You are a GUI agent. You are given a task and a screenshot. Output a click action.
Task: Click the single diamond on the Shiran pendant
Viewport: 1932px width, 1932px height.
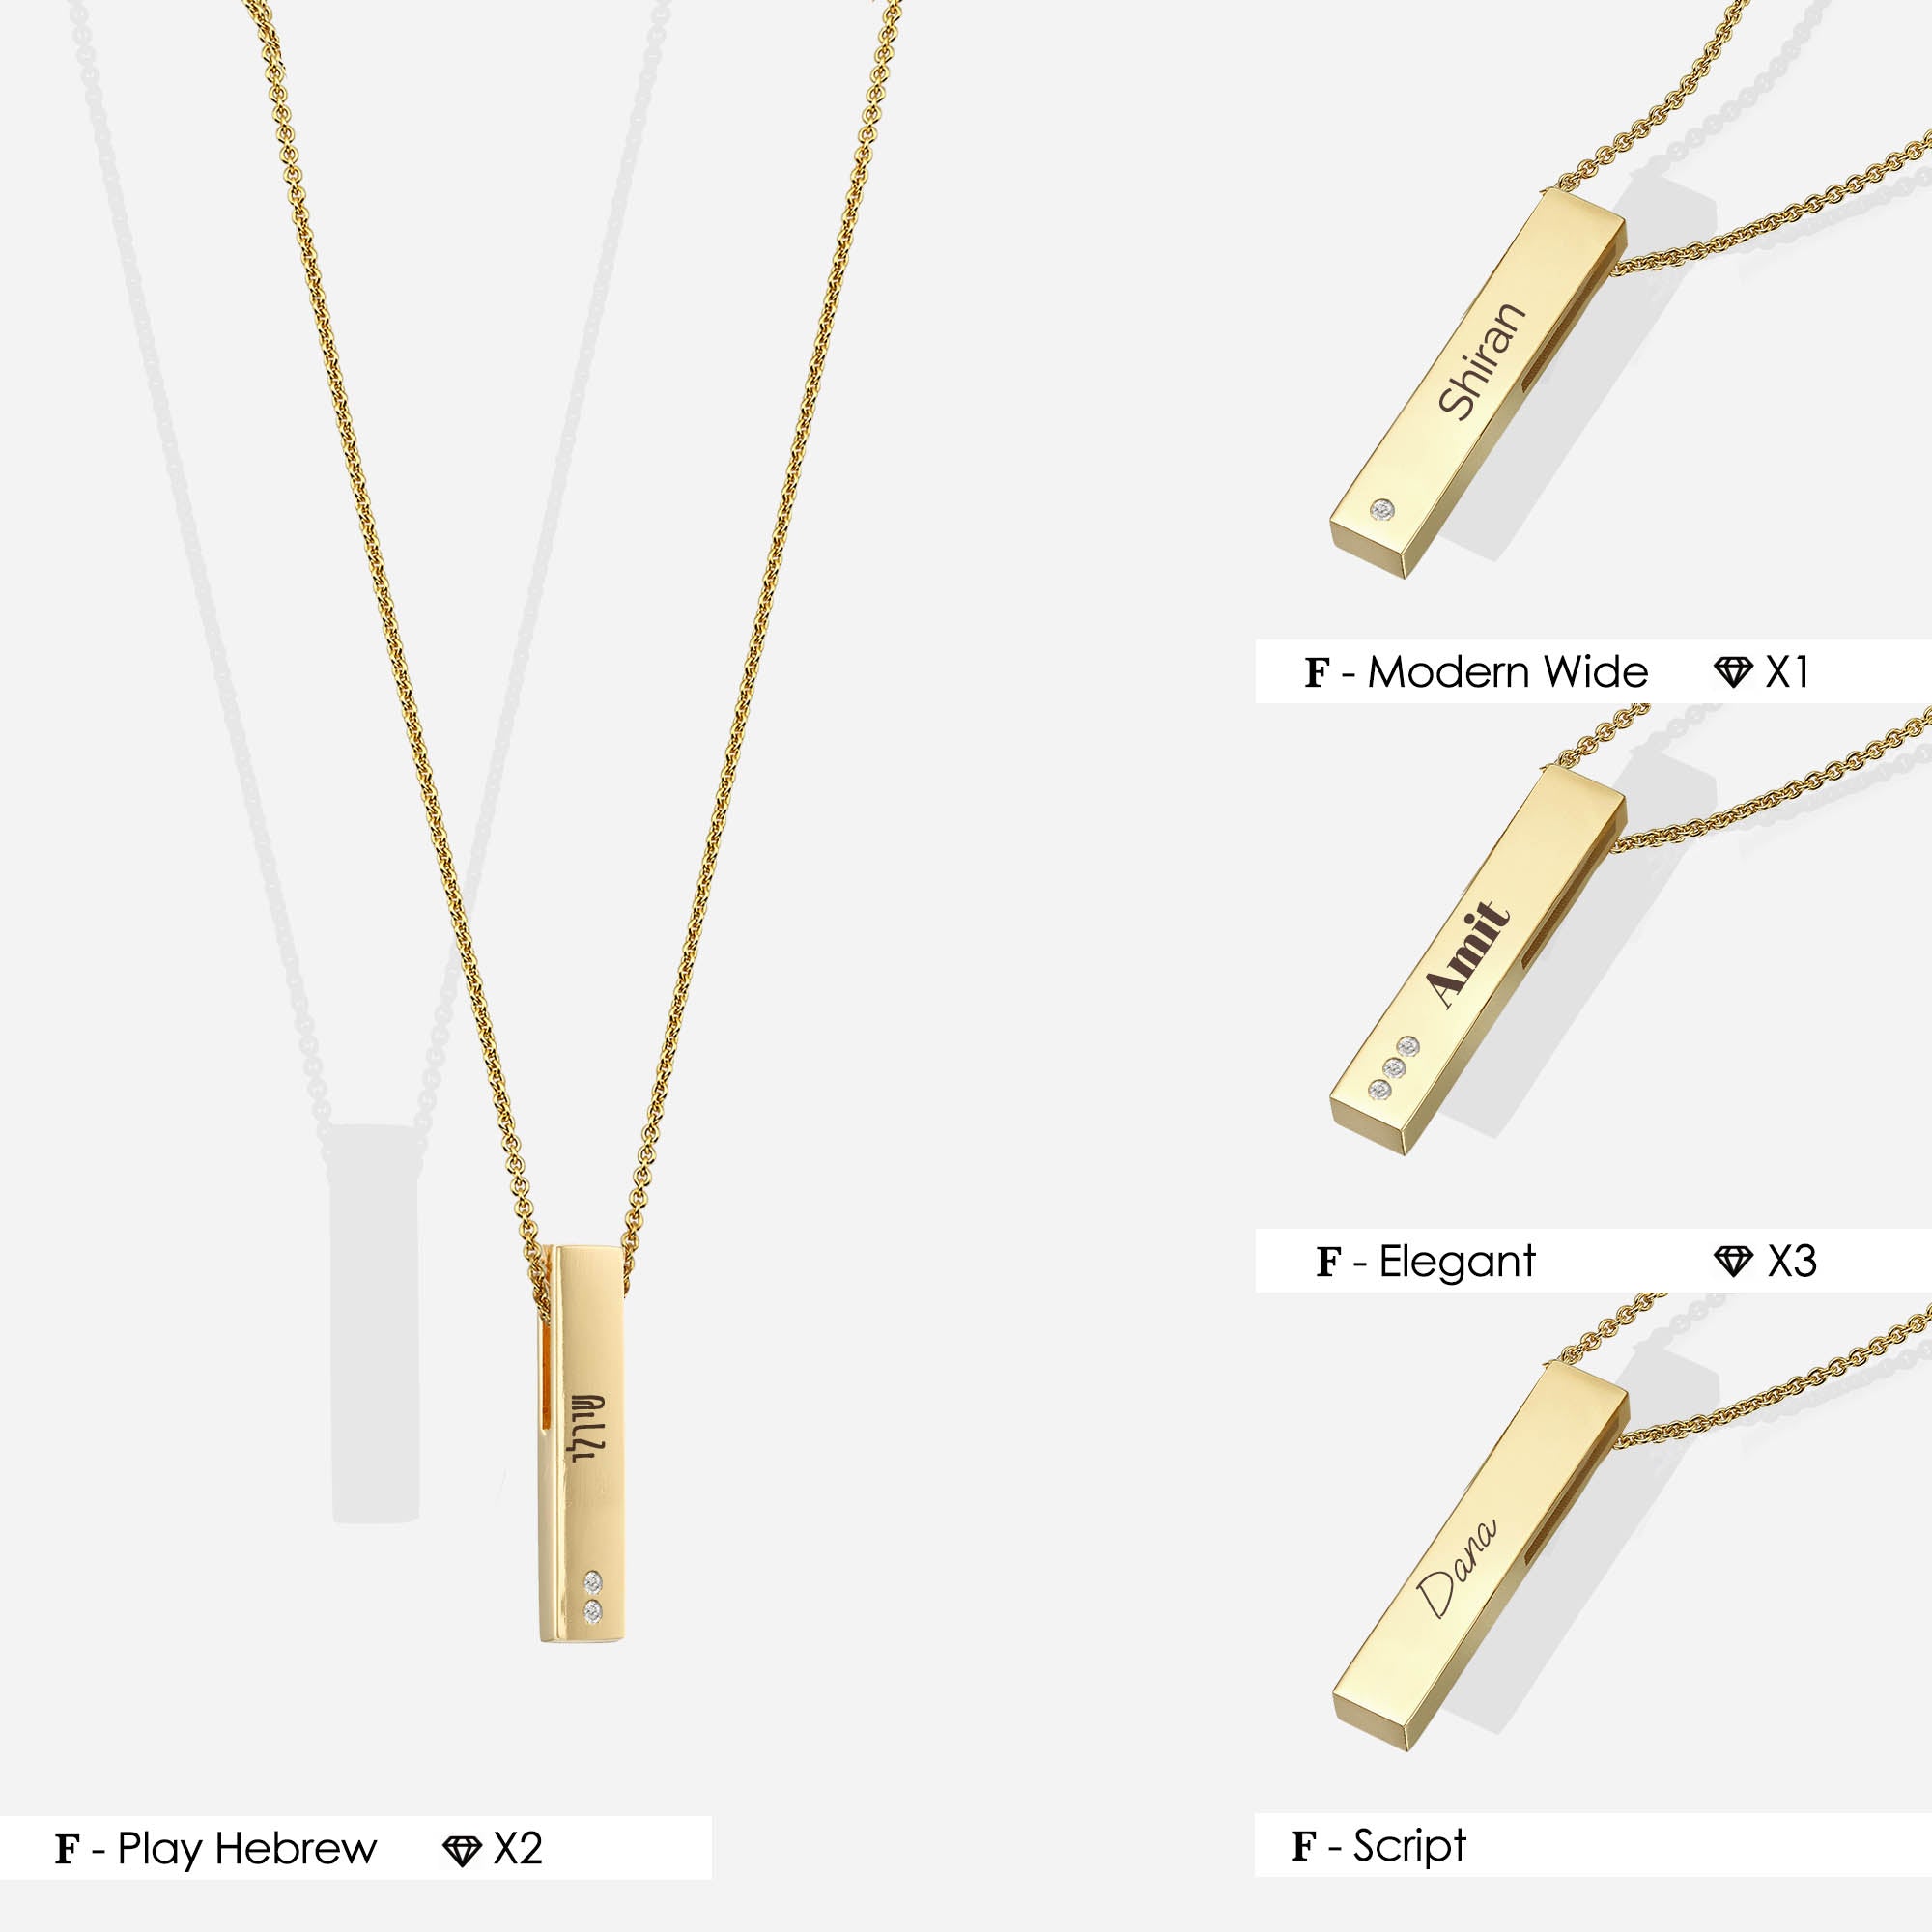click(x=1382, y=510)
